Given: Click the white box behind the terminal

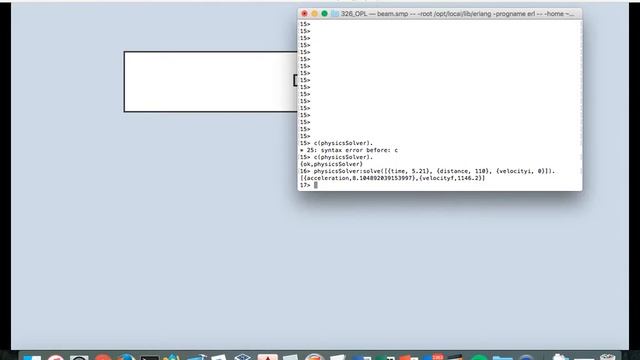Looking at the screenshot, I should tap(211, 82).
